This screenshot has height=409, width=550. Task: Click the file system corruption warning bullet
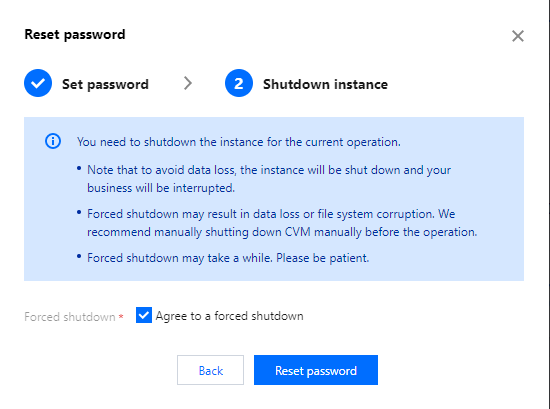pyautogui.click(x=282, y=223)
